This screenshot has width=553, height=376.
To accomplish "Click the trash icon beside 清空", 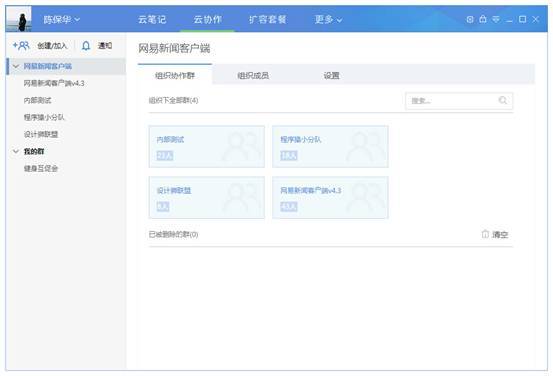I will (x=485, y=234).
